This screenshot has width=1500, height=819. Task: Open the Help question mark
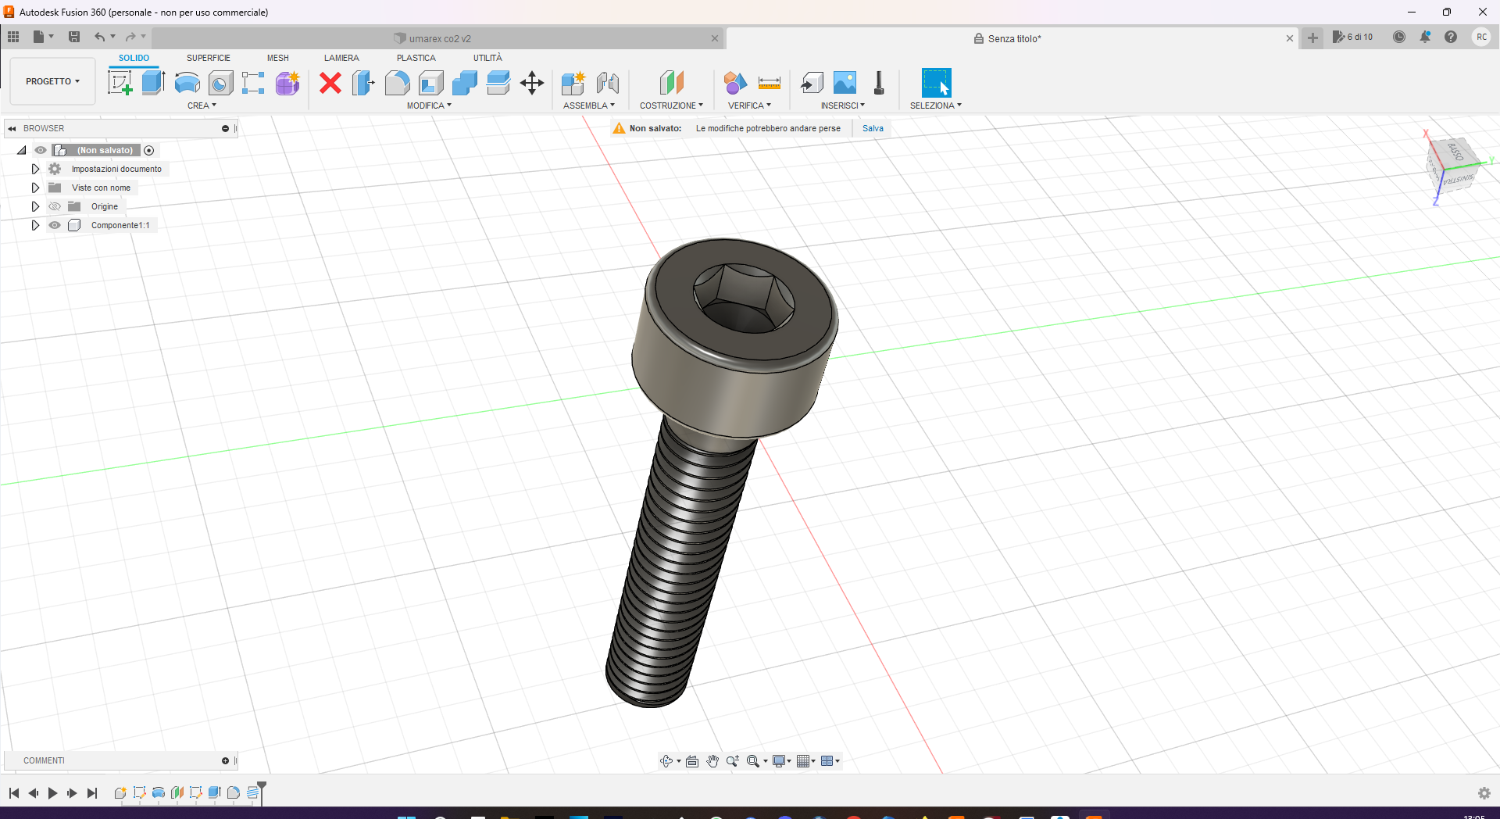[x=1451, y=37]
